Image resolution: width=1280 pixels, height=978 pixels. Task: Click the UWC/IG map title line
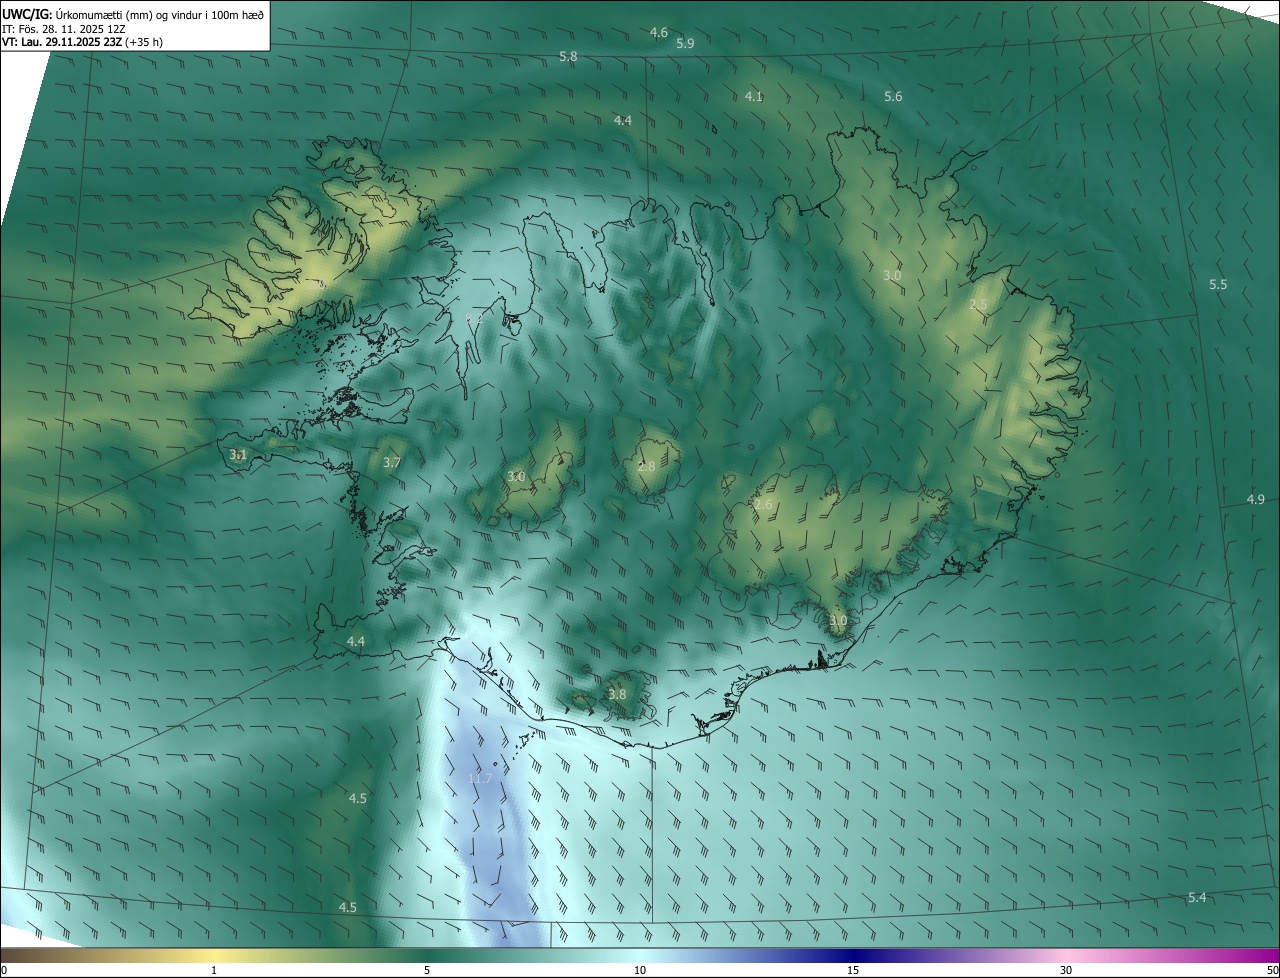(x=133, y=14)
